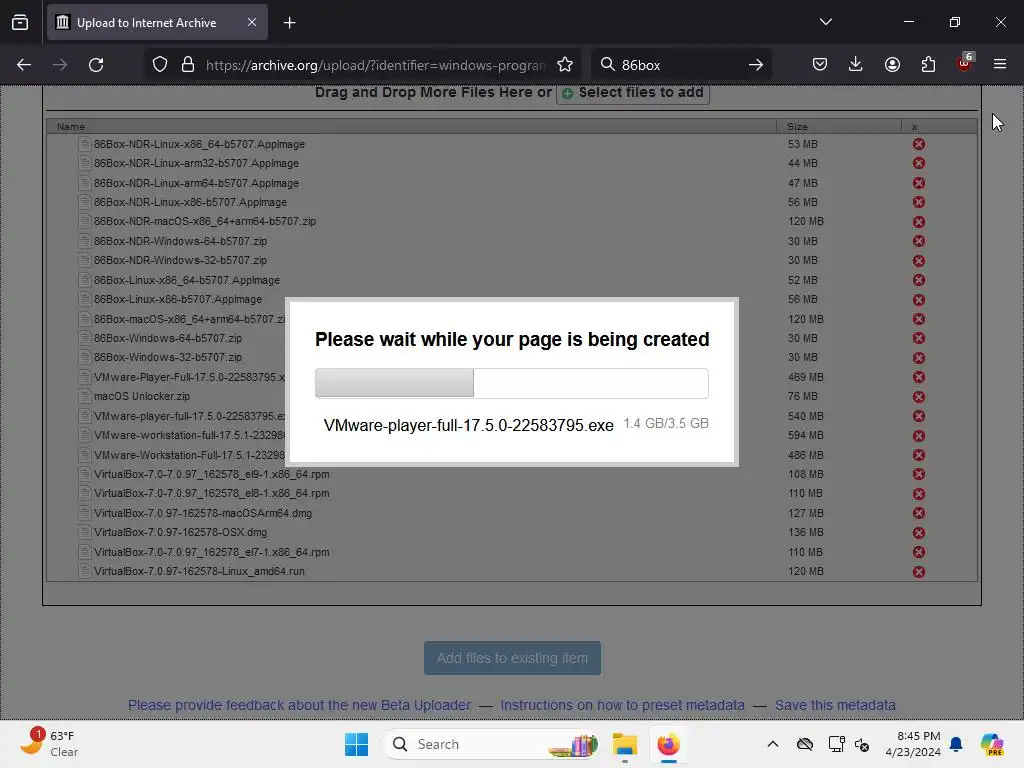
Task: Open feedback about the new Beta Uploader link
Action: point(299,705)
